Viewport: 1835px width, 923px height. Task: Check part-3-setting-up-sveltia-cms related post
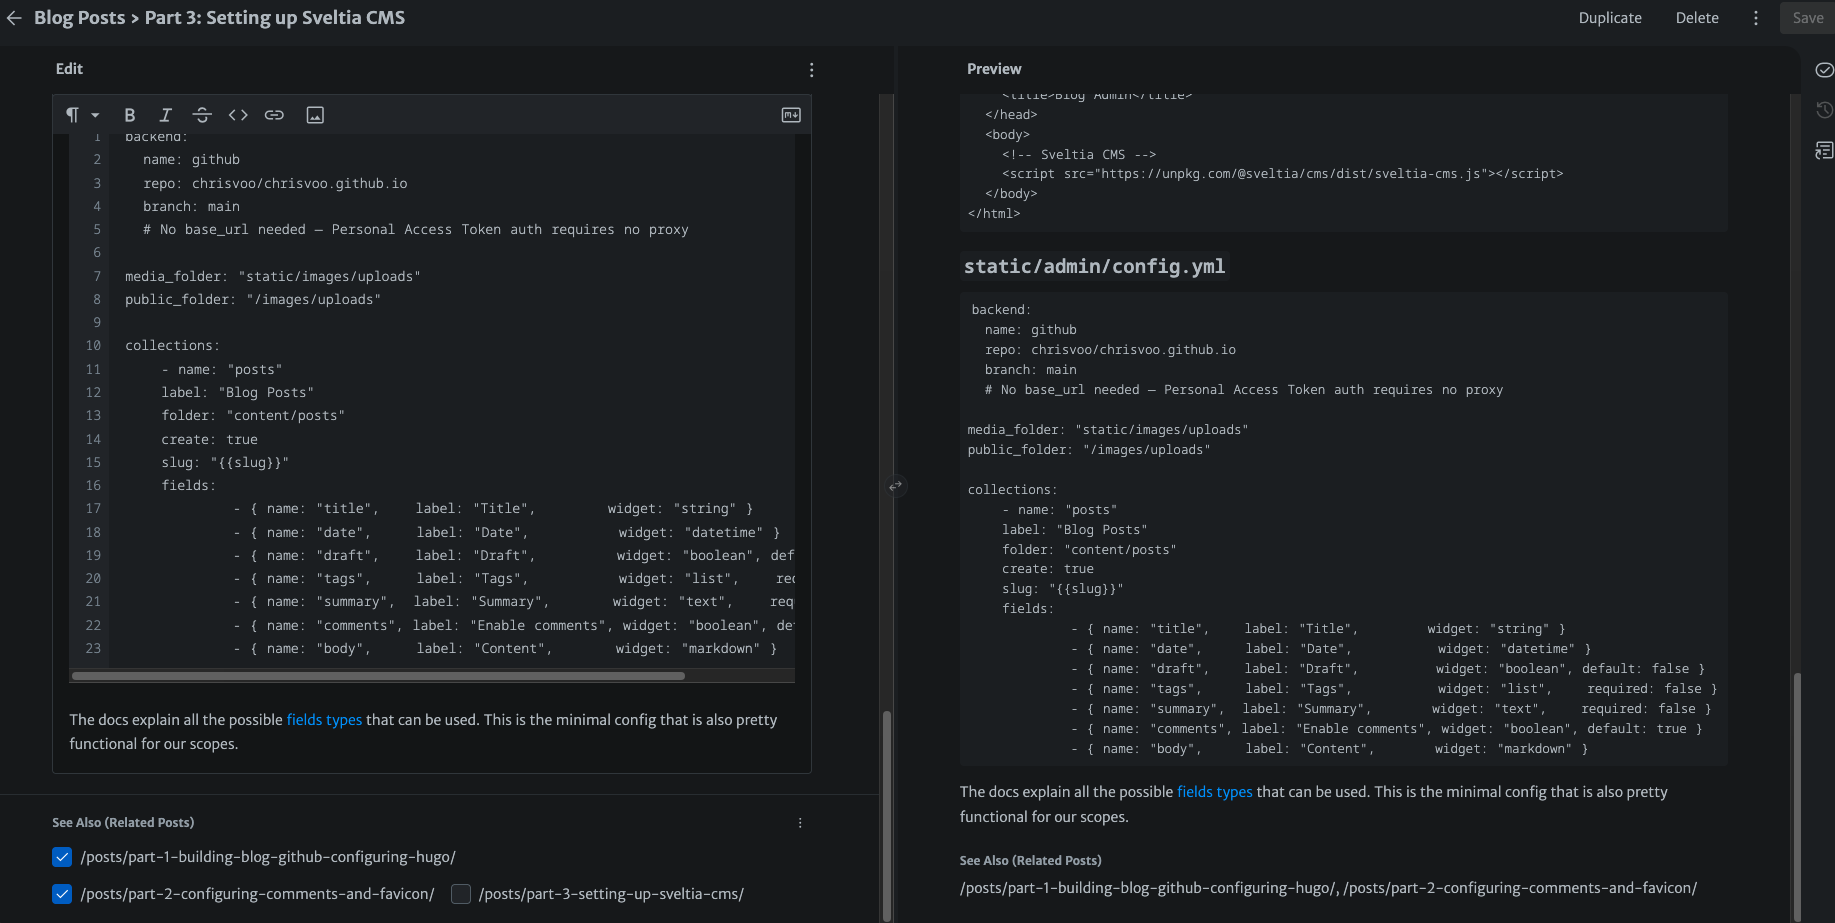pos(461,894)
